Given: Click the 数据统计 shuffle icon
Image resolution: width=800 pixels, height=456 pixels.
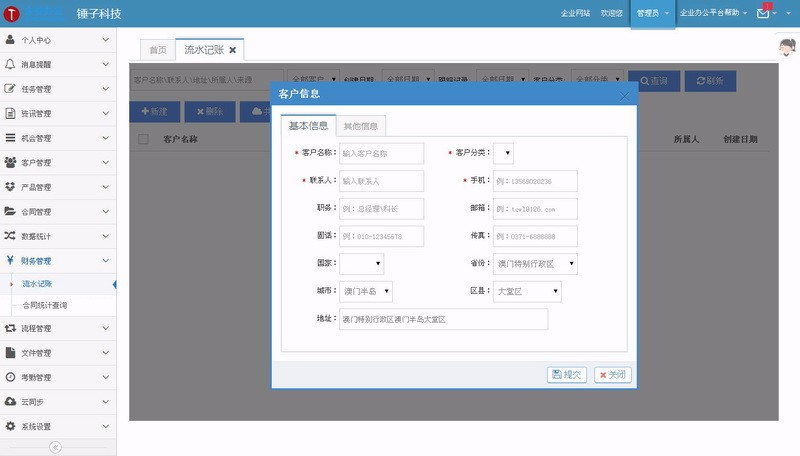Looking at the screenshot, I should tap(10, 236).
